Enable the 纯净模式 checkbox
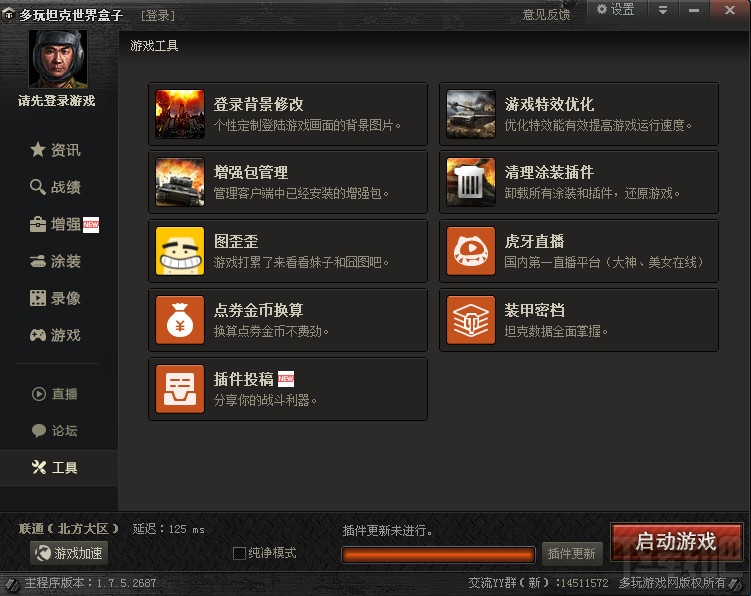Viewport: 751px width, 596px height. click(x=239, y=553)
